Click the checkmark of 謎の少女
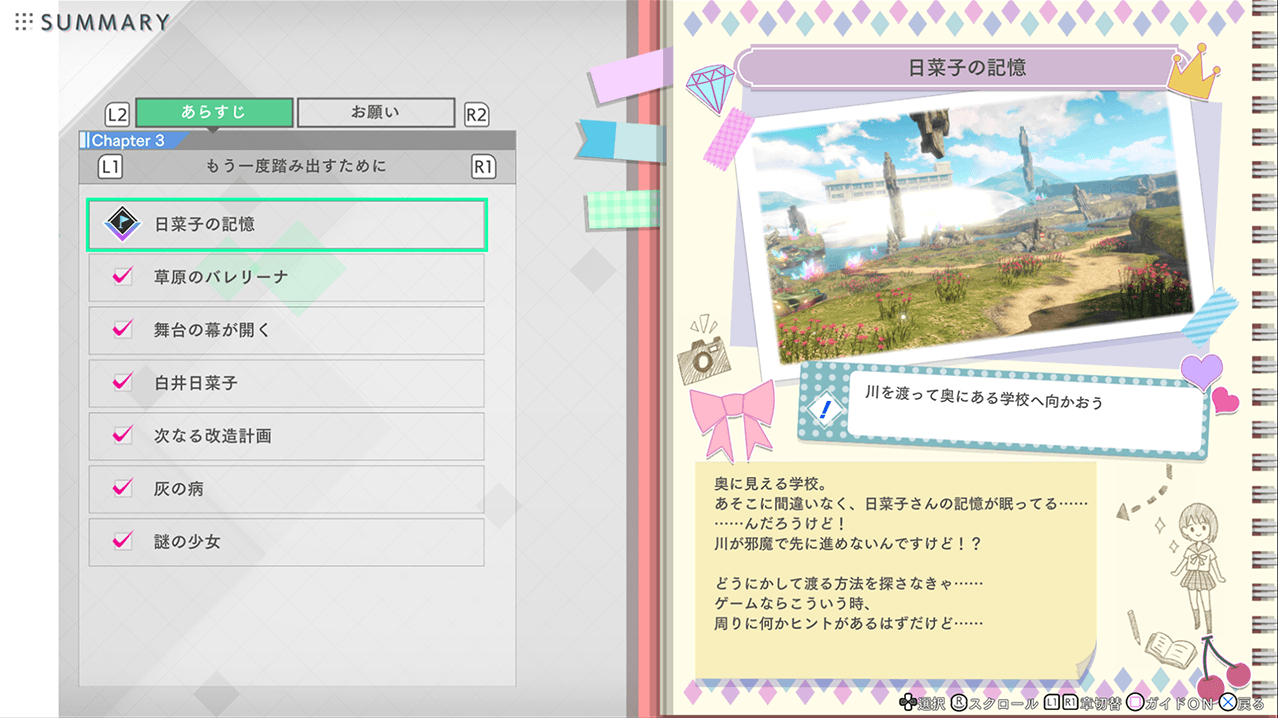The image size is (1278, 718). coord(123,541)
